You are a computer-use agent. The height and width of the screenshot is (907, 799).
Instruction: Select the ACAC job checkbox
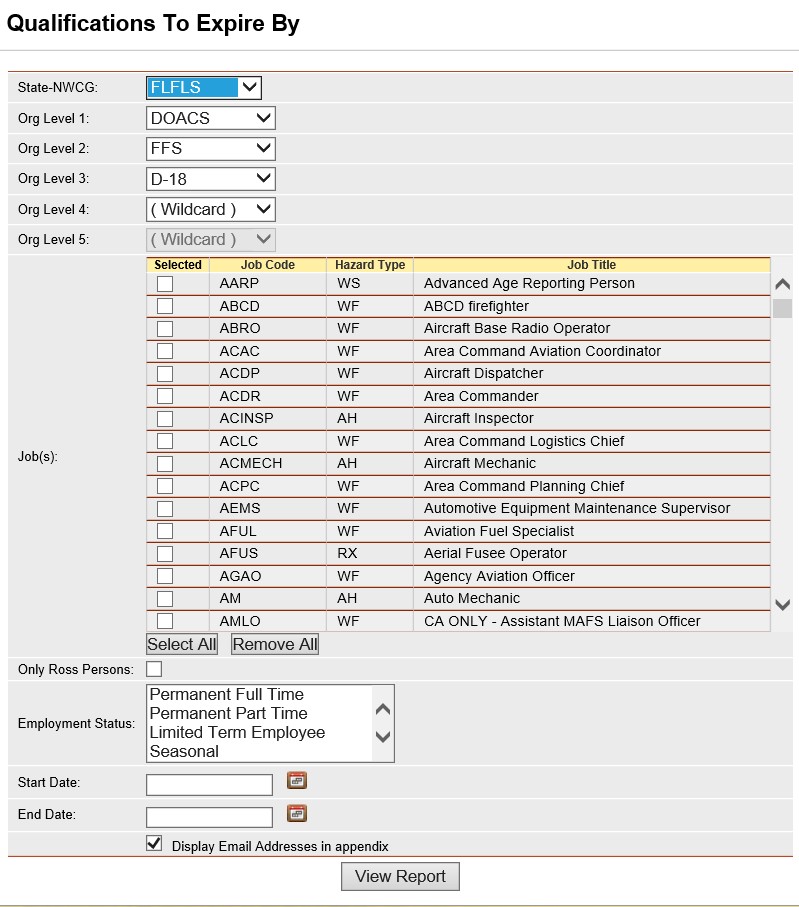165,351
